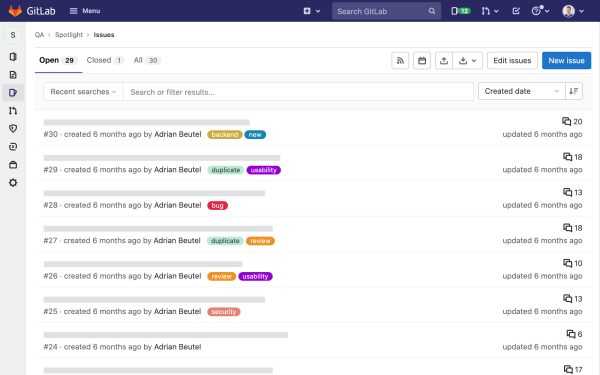This screenshot has width=600, height=375.
Task: Click the usability label on issue #29
Action: (263, 170)
